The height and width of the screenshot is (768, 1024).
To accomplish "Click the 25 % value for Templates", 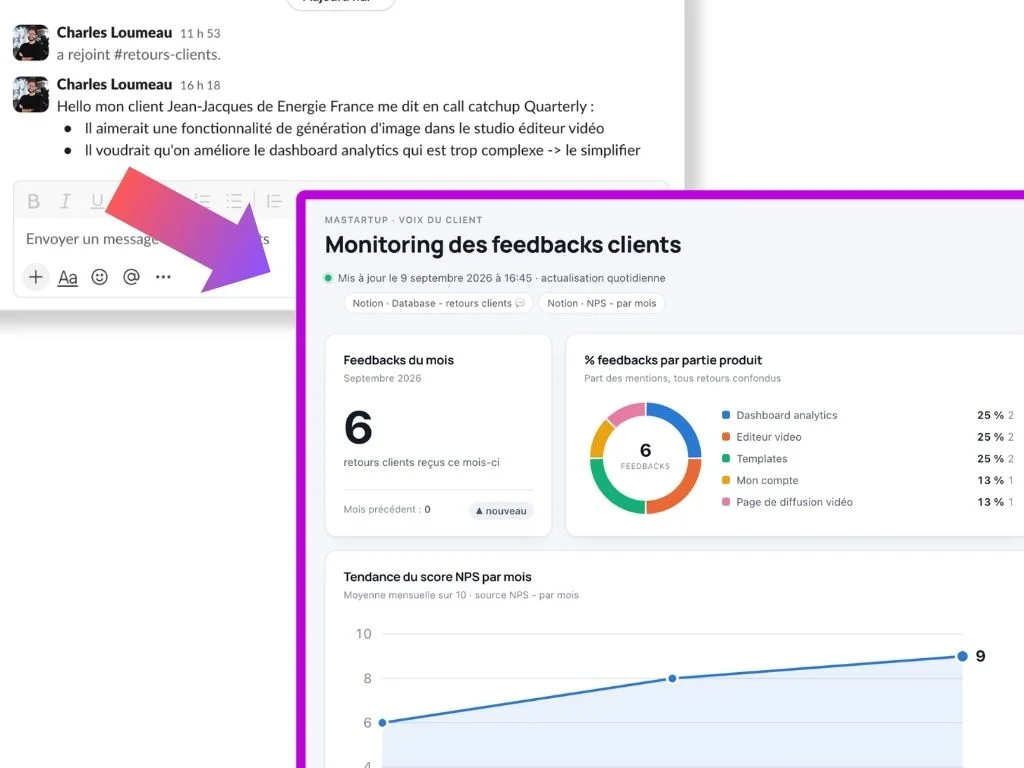I will 990,458.
